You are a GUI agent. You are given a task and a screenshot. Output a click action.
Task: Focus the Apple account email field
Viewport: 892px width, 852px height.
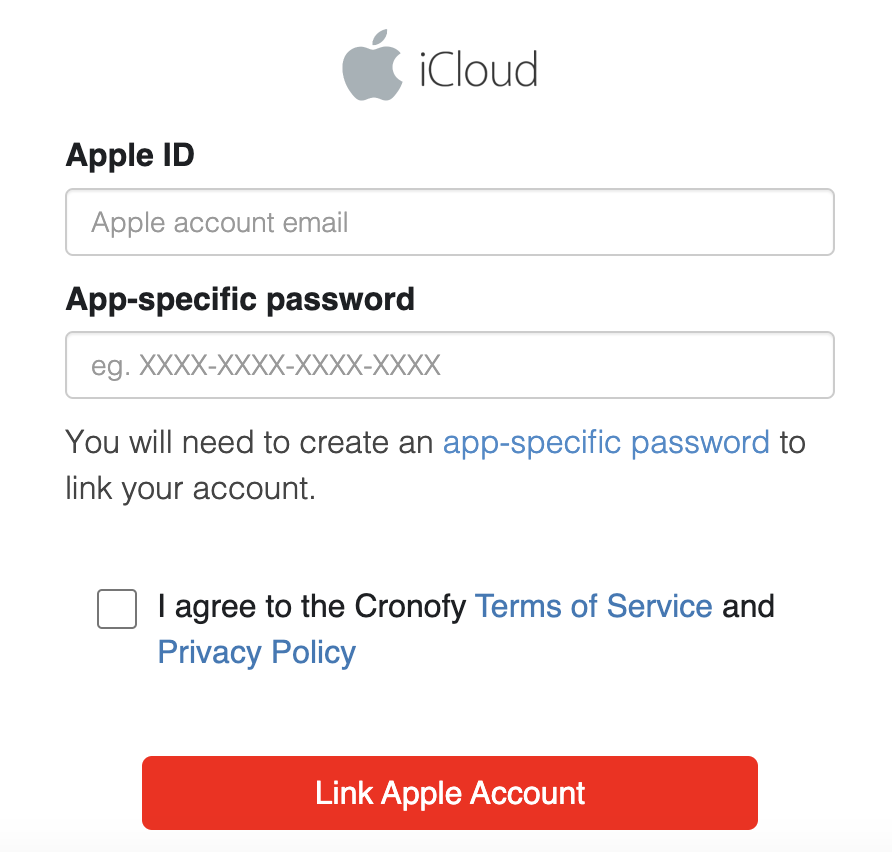(x=449, y=222)
